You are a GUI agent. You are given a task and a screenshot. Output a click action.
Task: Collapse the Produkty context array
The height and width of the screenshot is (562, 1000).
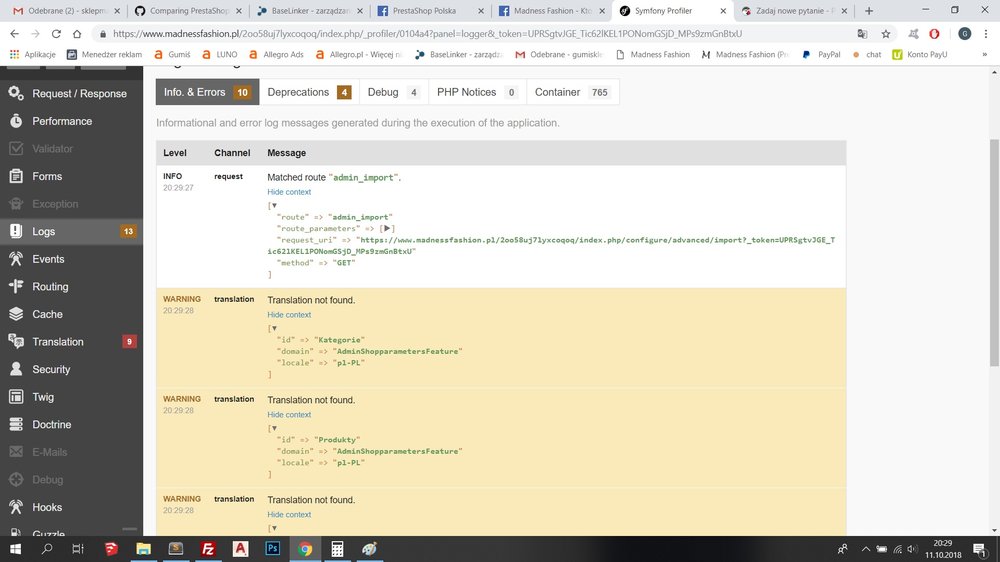(x=274, y=428)
